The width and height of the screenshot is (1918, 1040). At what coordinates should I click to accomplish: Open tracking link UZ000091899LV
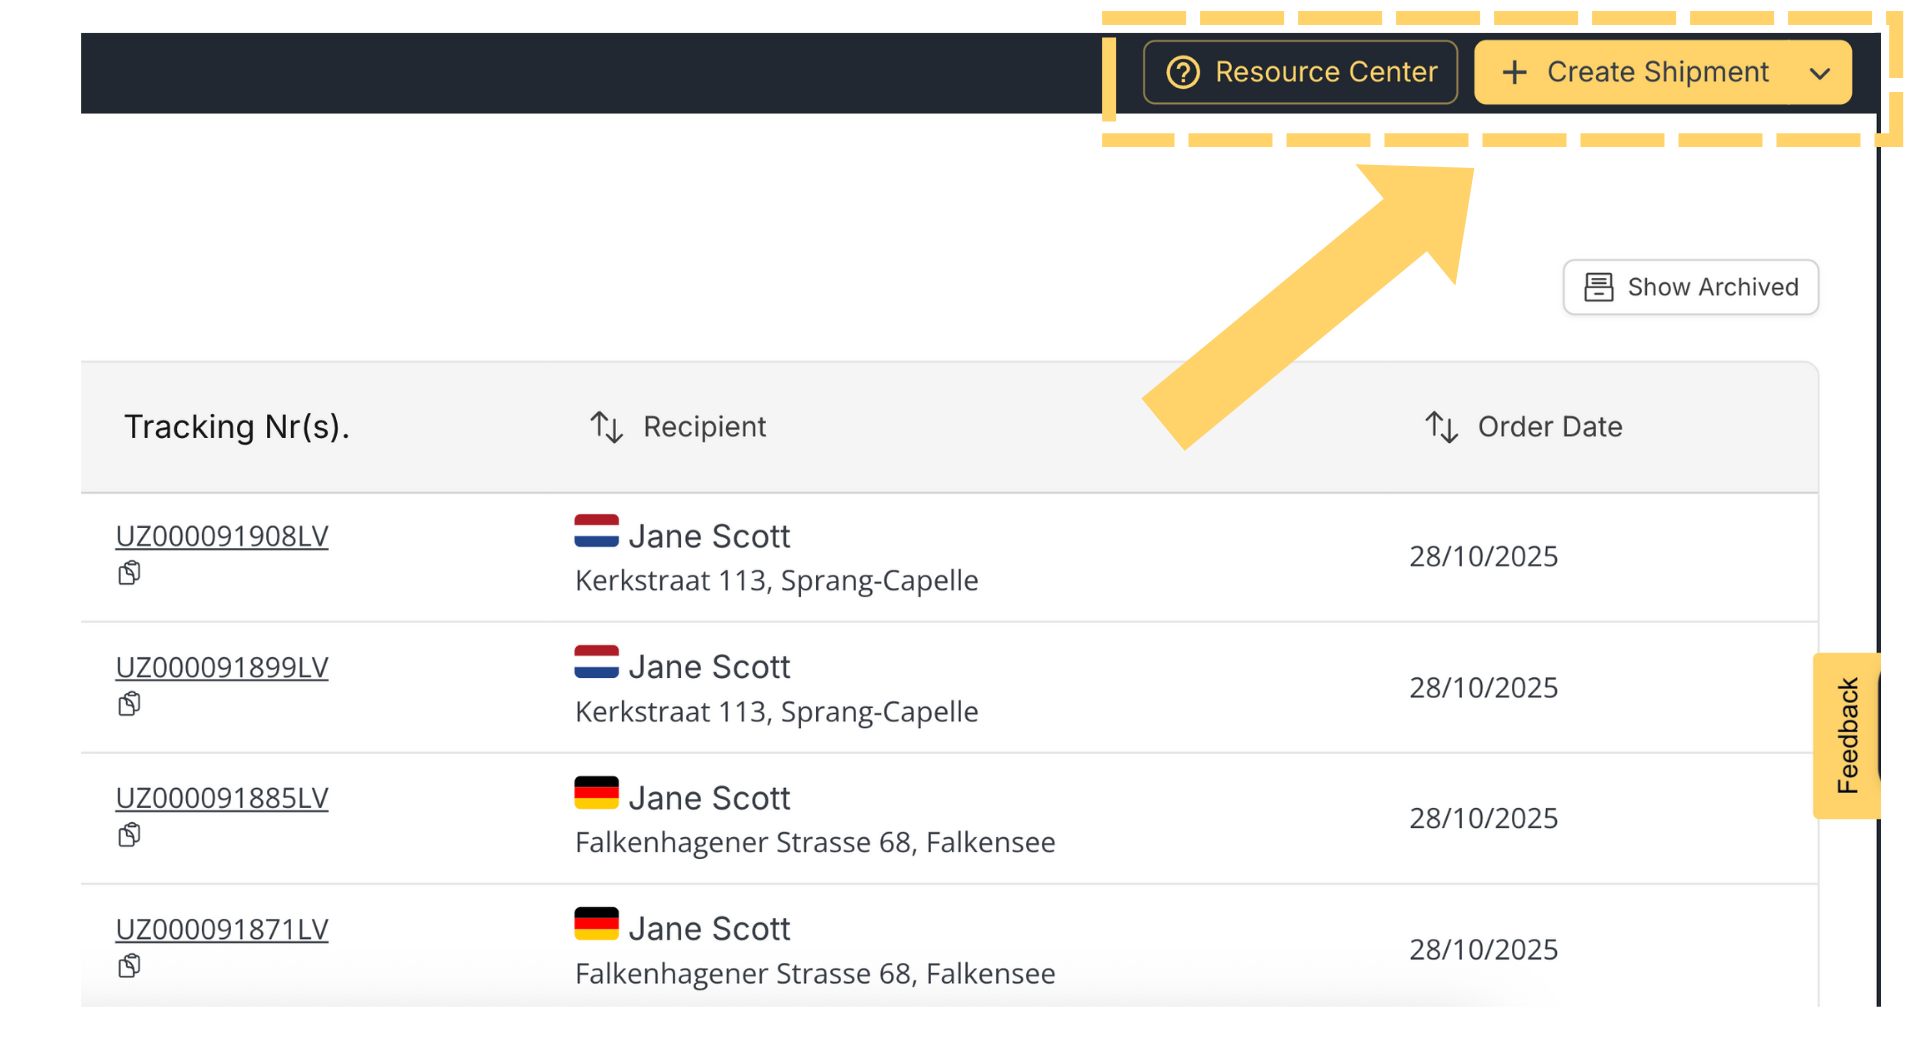[222, 668]
